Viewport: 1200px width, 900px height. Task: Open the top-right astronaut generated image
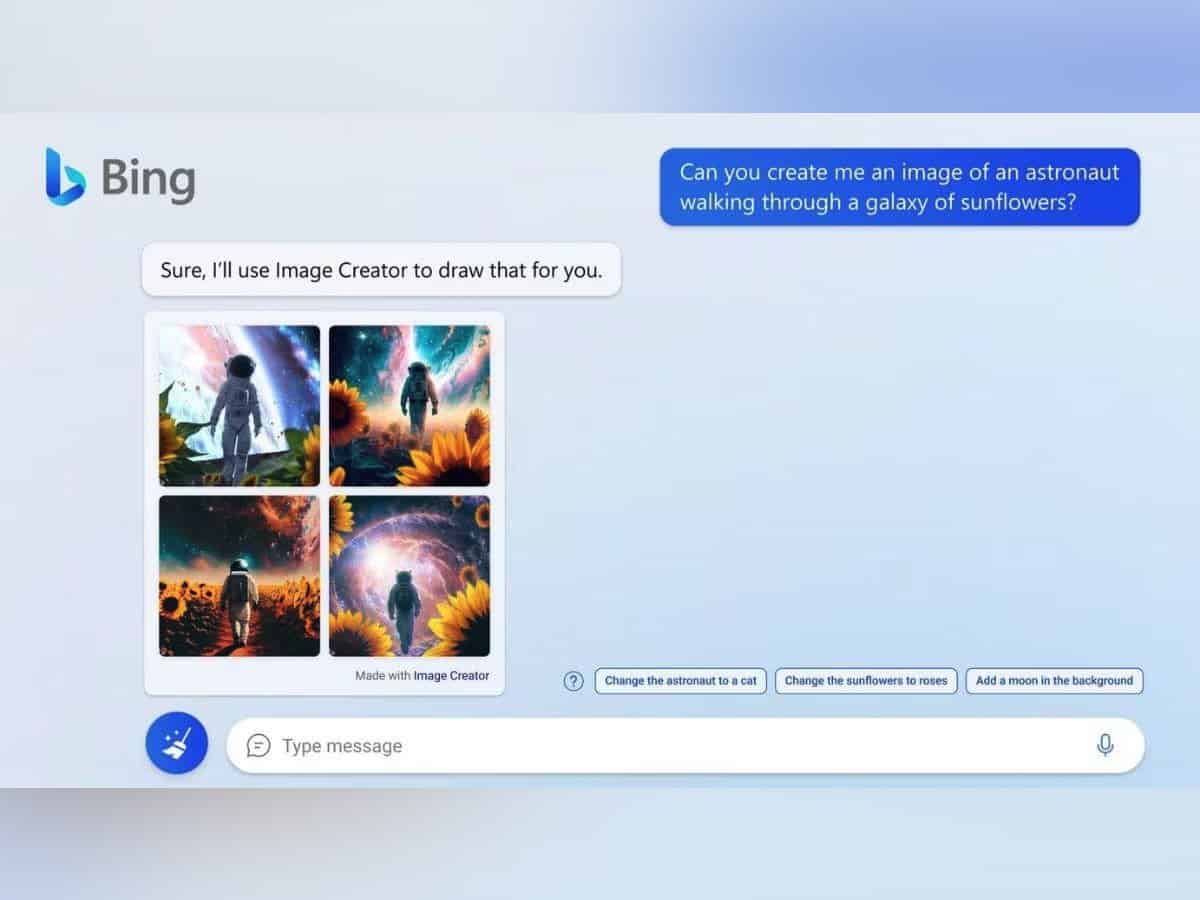tap(409, 405)
